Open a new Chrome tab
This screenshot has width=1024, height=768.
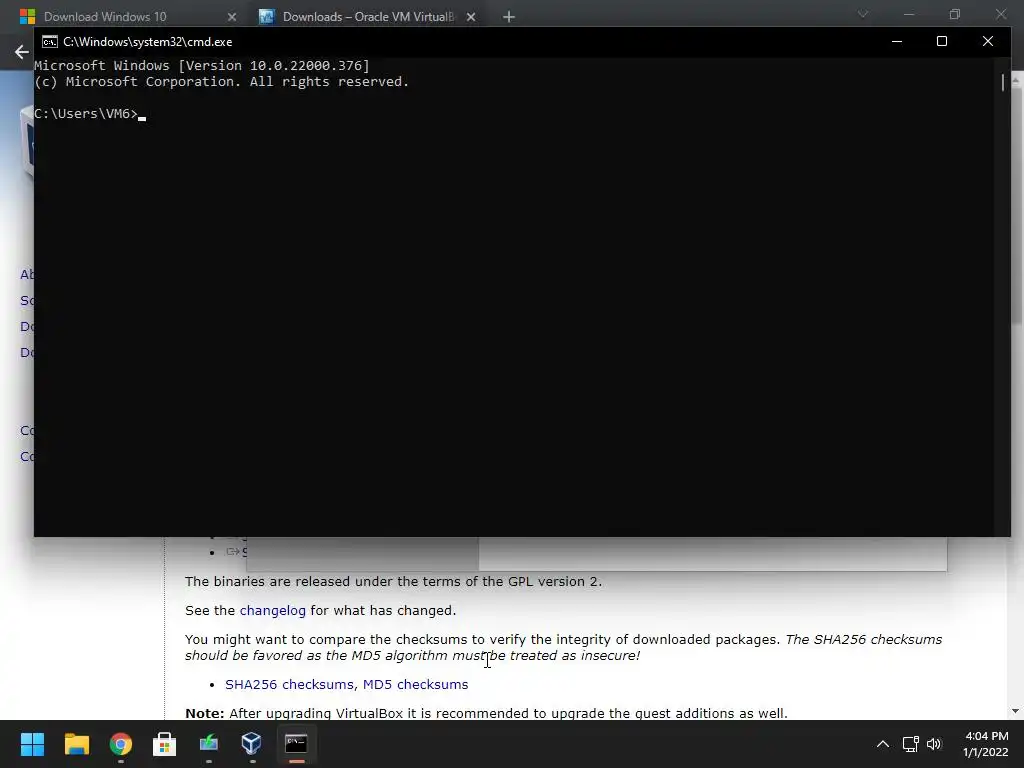(509, 17)
